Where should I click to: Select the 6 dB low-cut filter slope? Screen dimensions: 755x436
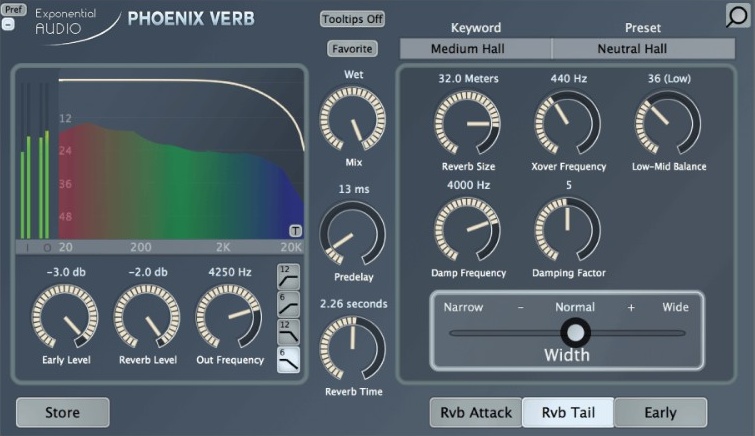288,304
